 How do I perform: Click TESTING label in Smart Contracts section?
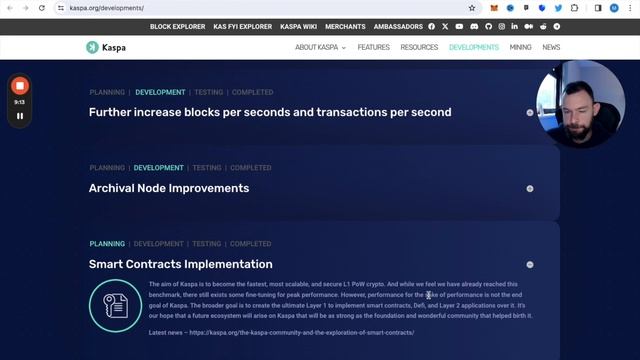[x=207, y=244]
